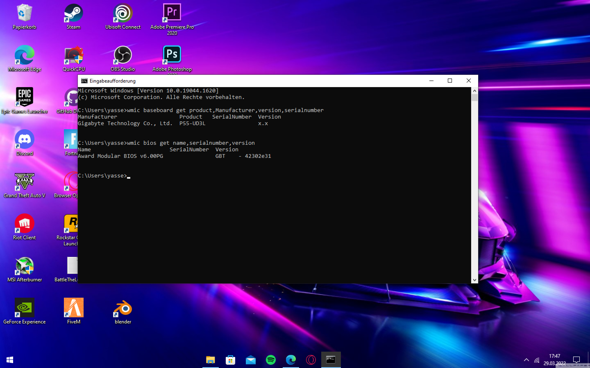Select the MSI Afterburner desktop shortcut
The height and width of the screenshot is (368, 590).
(24, 269)
